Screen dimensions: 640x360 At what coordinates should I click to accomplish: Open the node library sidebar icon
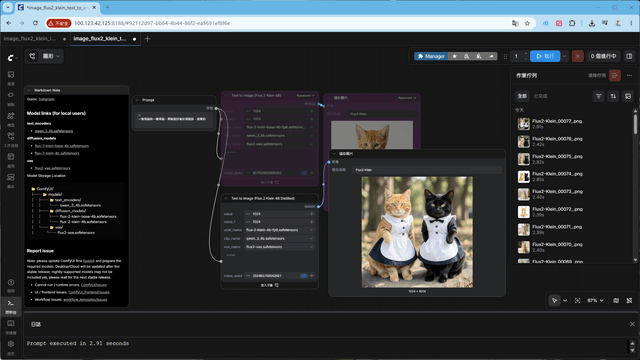point(11,95)
